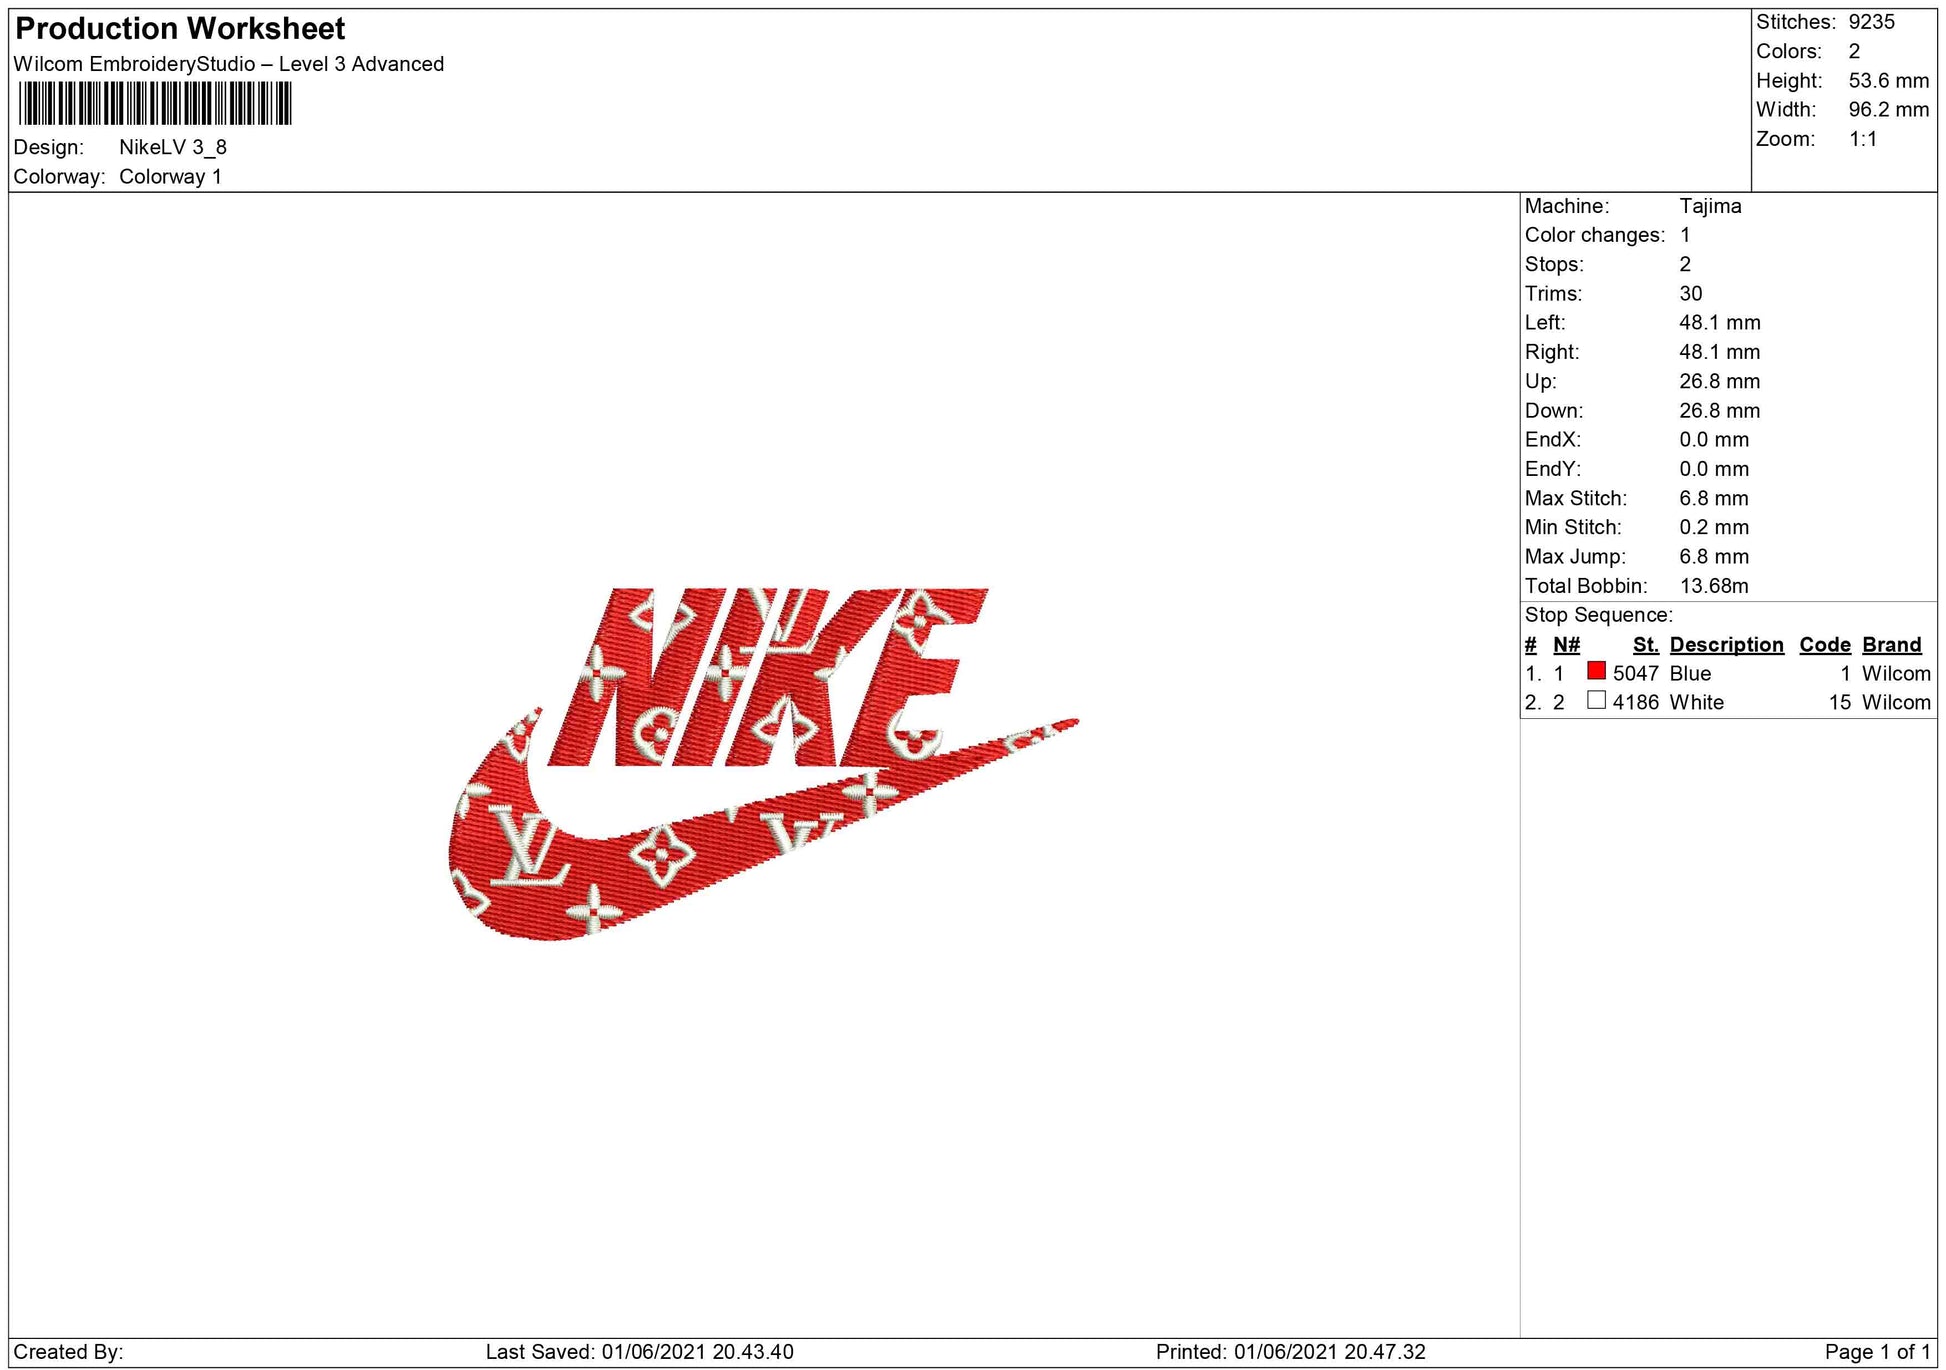
Task: Click the red color swatch for thread 5047
Action: (x=1596, y=671)
